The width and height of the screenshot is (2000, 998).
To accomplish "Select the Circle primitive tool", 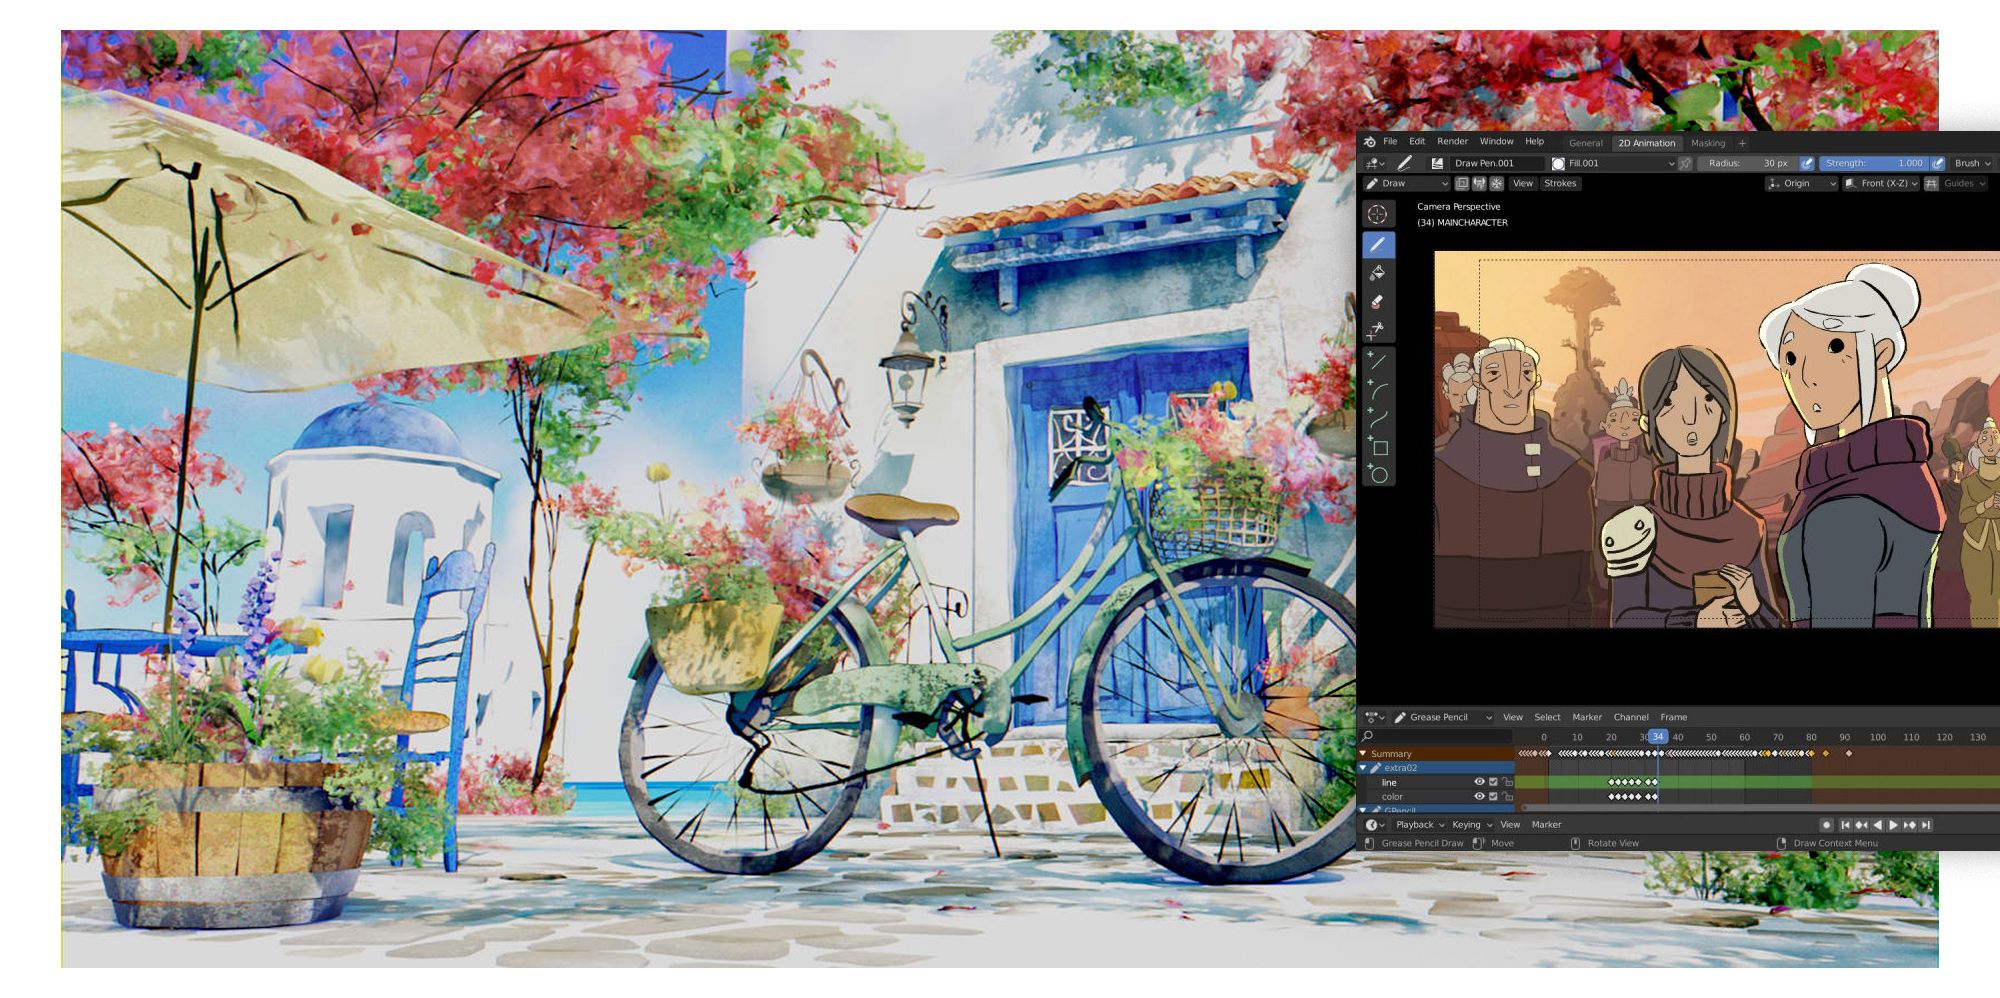I will pyautogui.click(x=1379, y=475).
